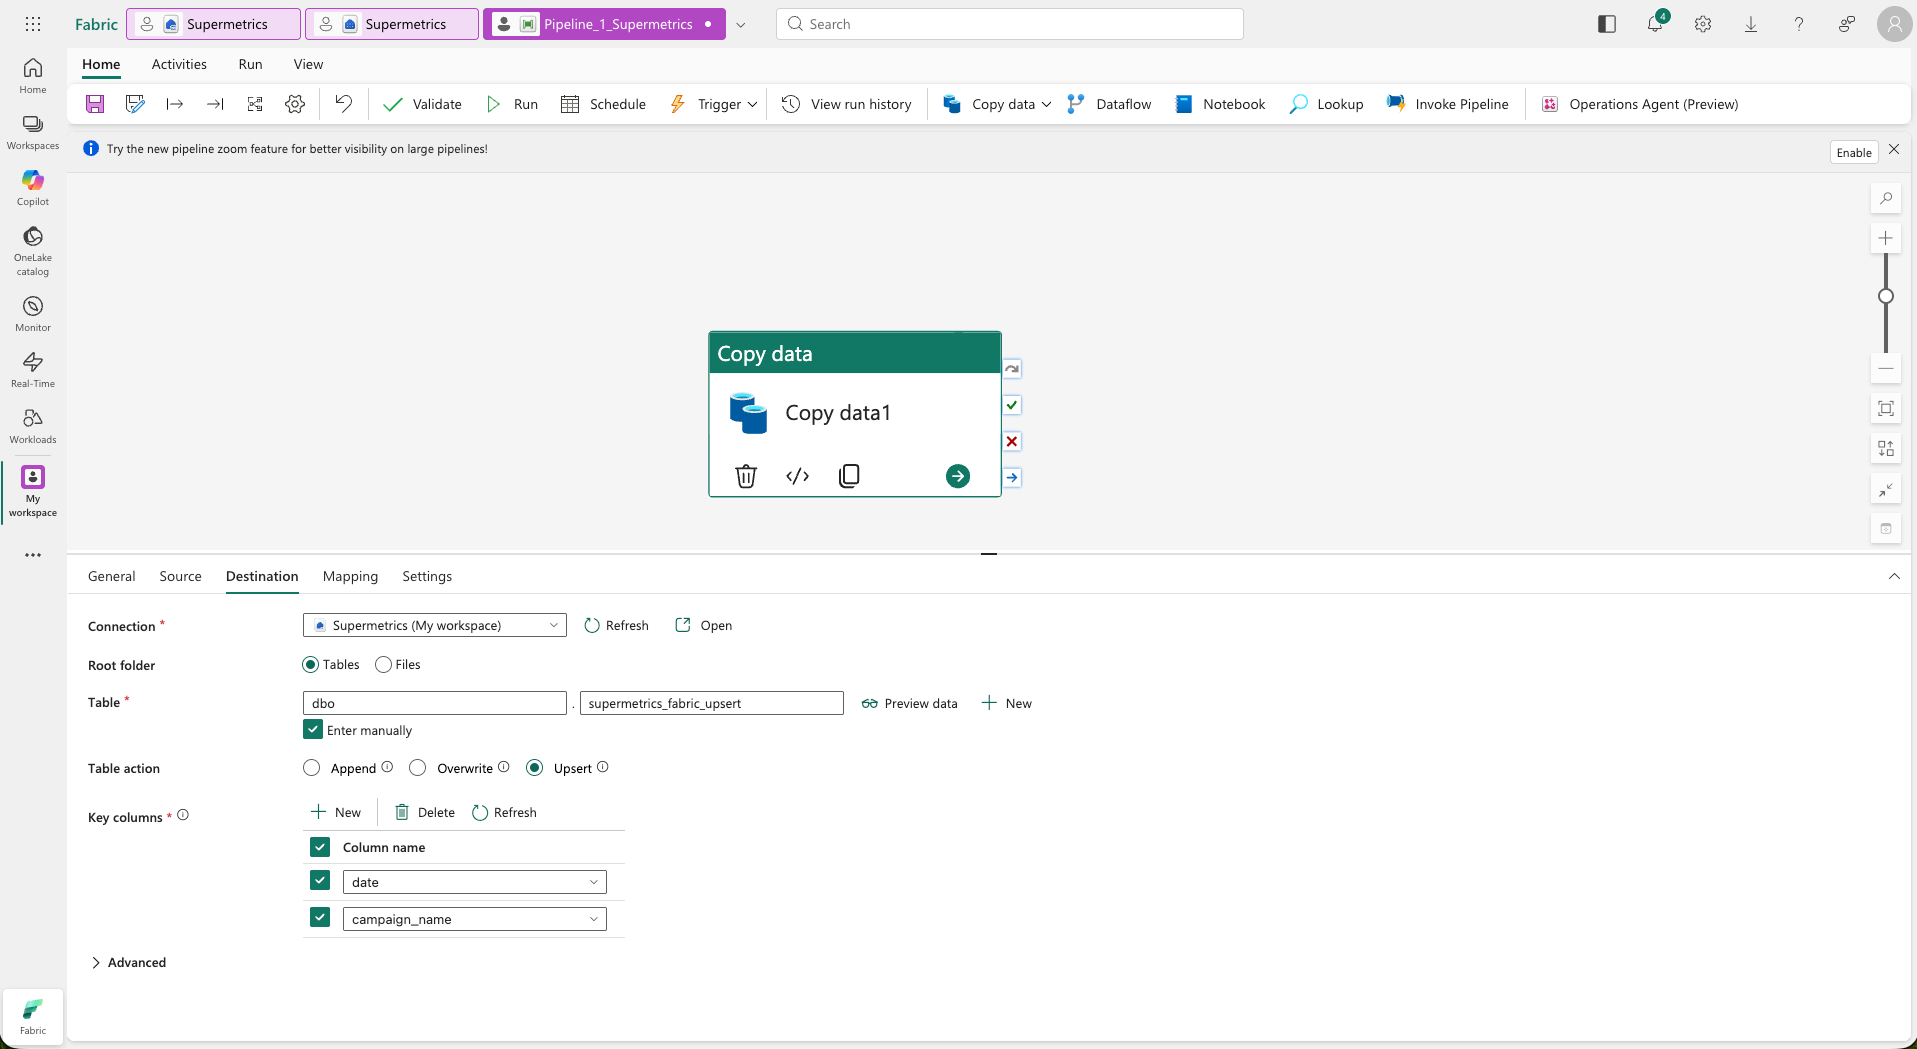Click the fit-to-view icon in toolbar
Viewport: 1917px width, 1049px height.
255,104
